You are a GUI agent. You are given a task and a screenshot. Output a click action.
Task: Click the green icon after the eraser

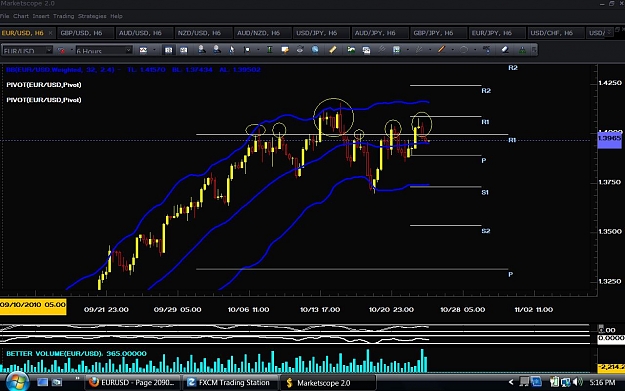522,49
